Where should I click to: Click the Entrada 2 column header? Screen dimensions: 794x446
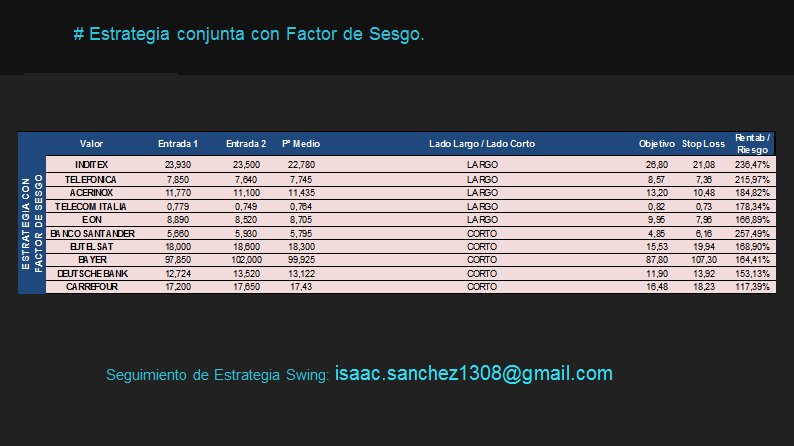tap(246, 144)
